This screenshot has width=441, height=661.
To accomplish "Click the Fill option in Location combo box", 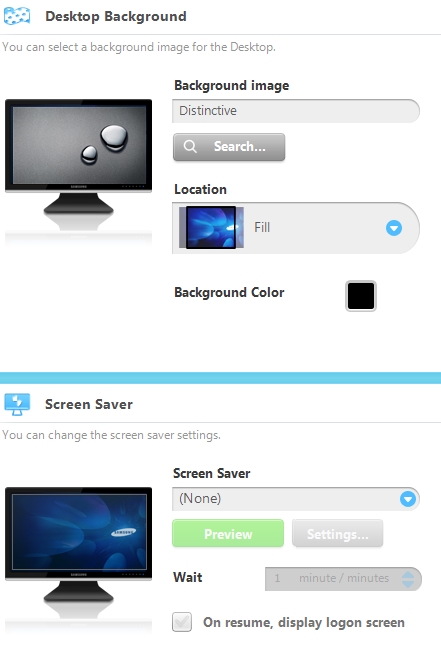I will pyautogui.click(x=296, y=228).
